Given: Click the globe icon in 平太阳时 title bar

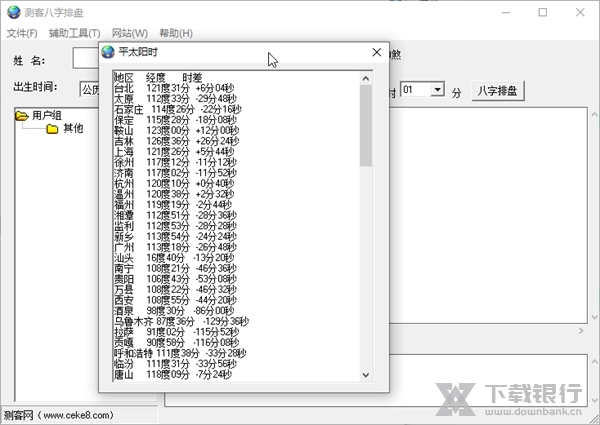Looking at the screenshot, I should tap(108, 52).
